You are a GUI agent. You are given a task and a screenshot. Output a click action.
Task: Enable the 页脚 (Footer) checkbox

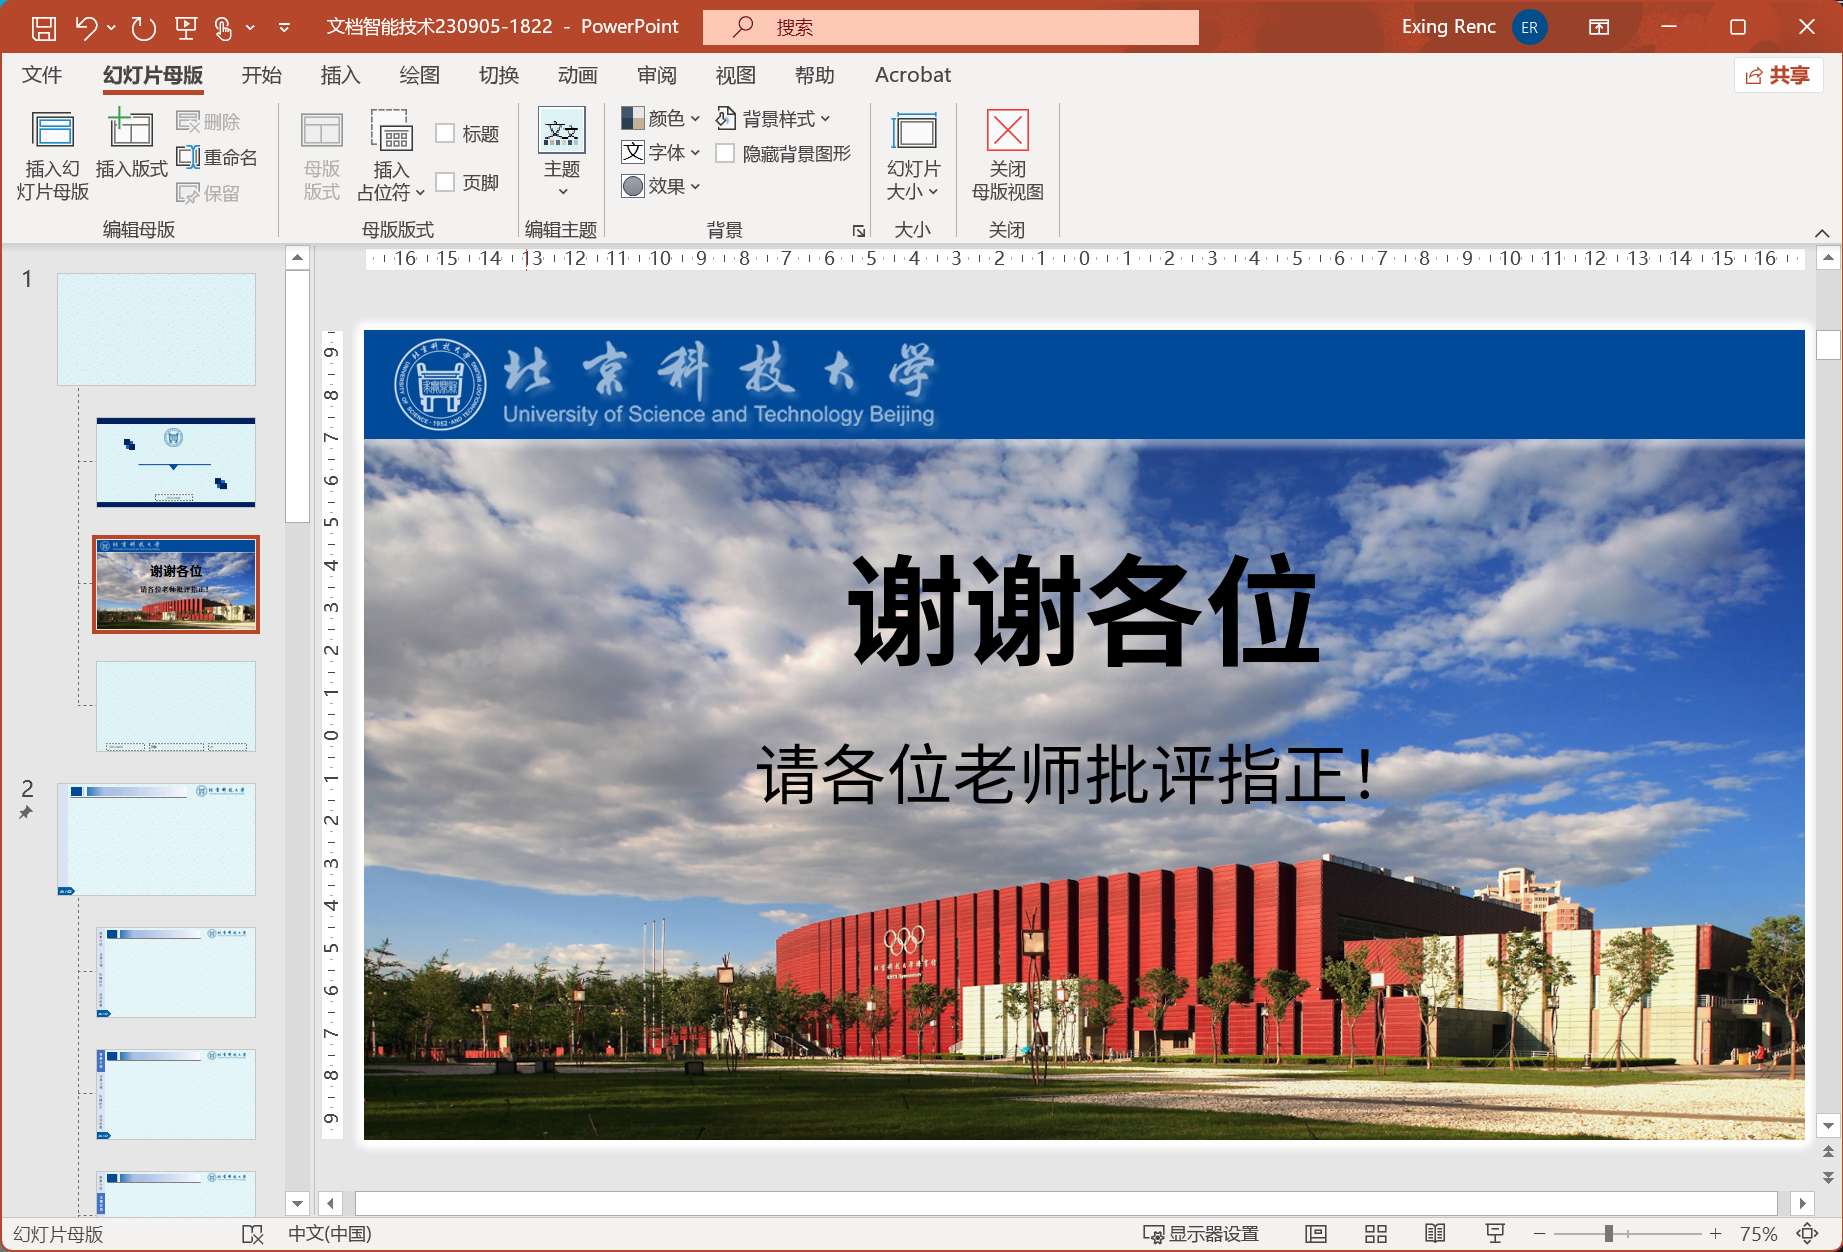tap(446, 181)
